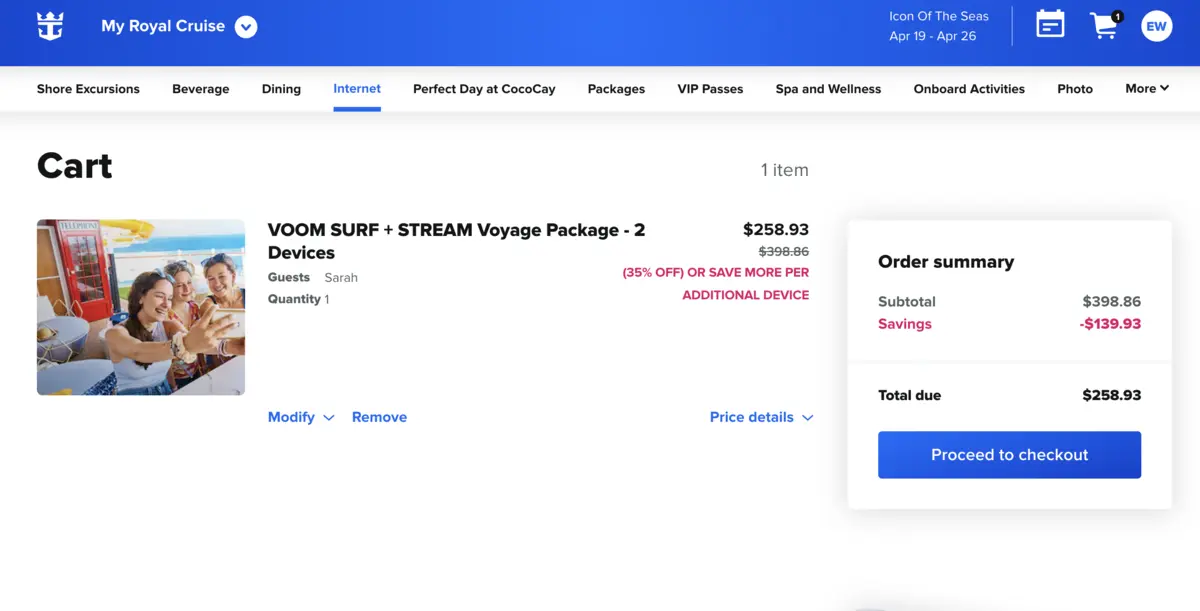
Task: Click the Subtotal value $398.86
Action: click(x=1112, y=301)
